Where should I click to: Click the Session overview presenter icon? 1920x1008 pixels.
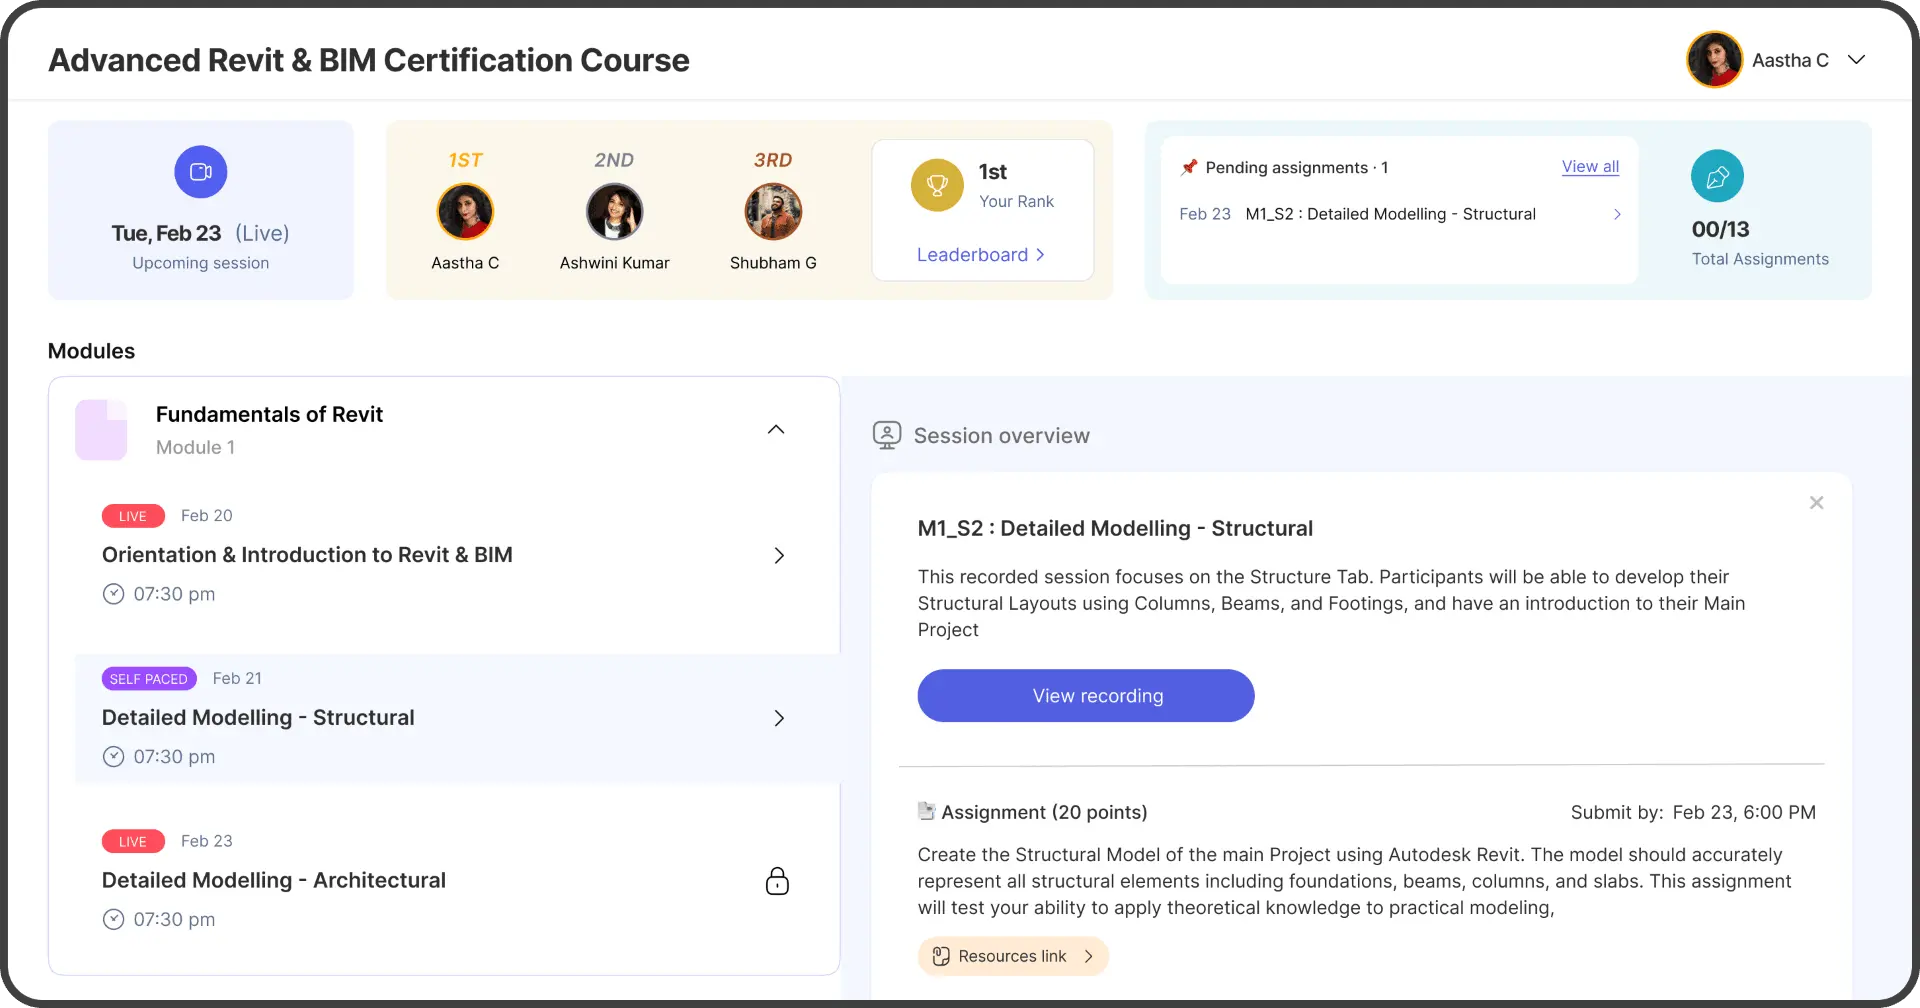[x=887, y=435]
